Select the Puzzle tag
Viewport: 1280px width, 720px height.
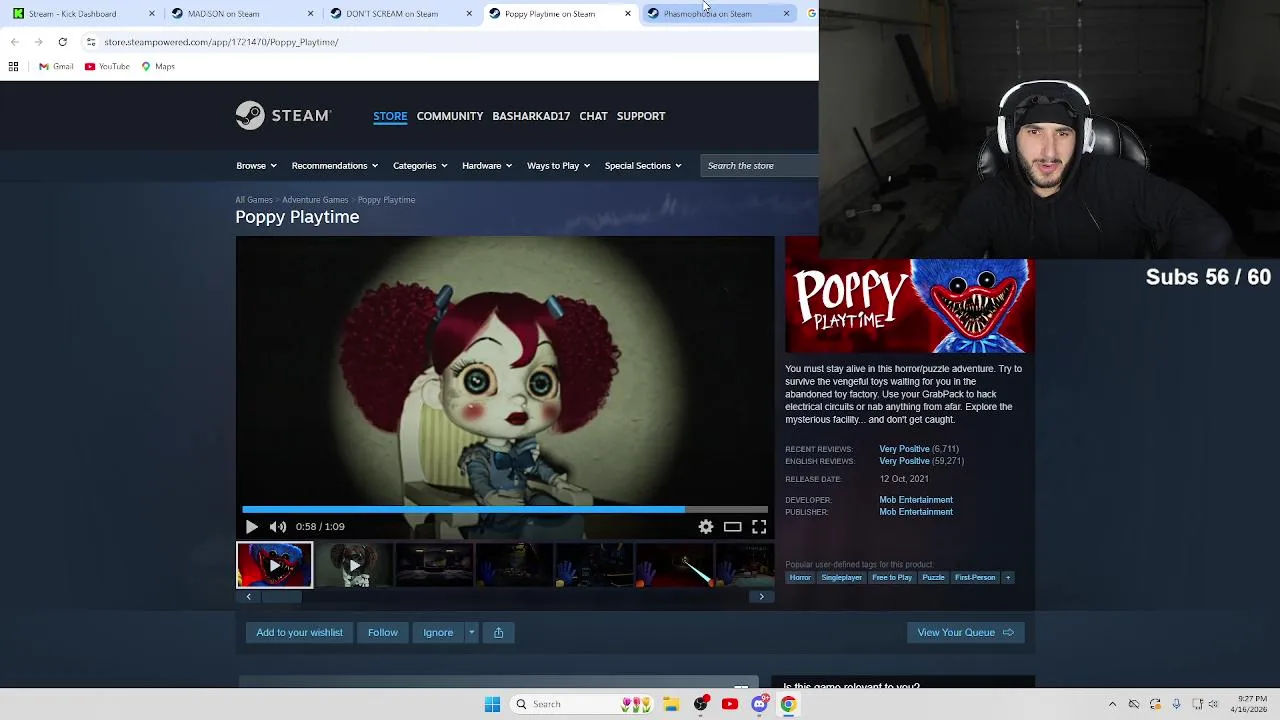[933, 577]
